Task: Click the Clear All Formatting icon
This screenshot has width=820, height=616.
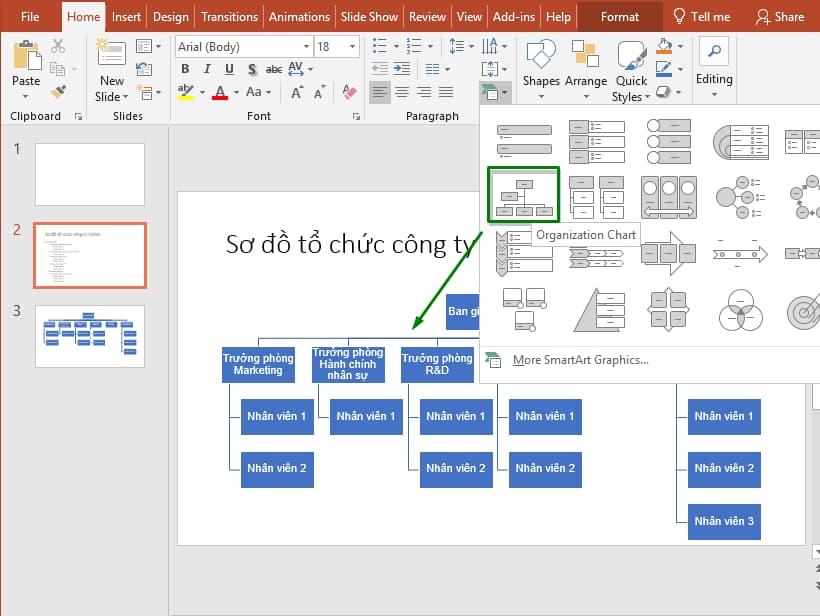Action: (348, 91)
